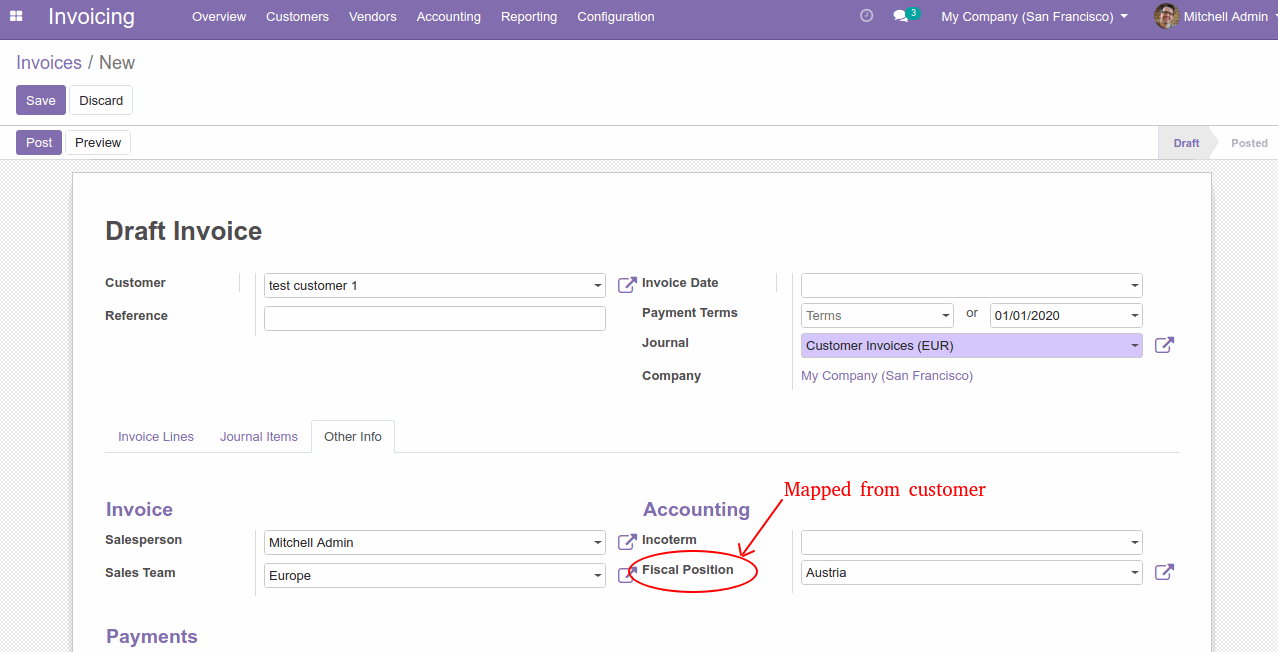Screen dimensions: 1278x652
Task: Click the Reference input field
Action: click(x=435, y=318)
